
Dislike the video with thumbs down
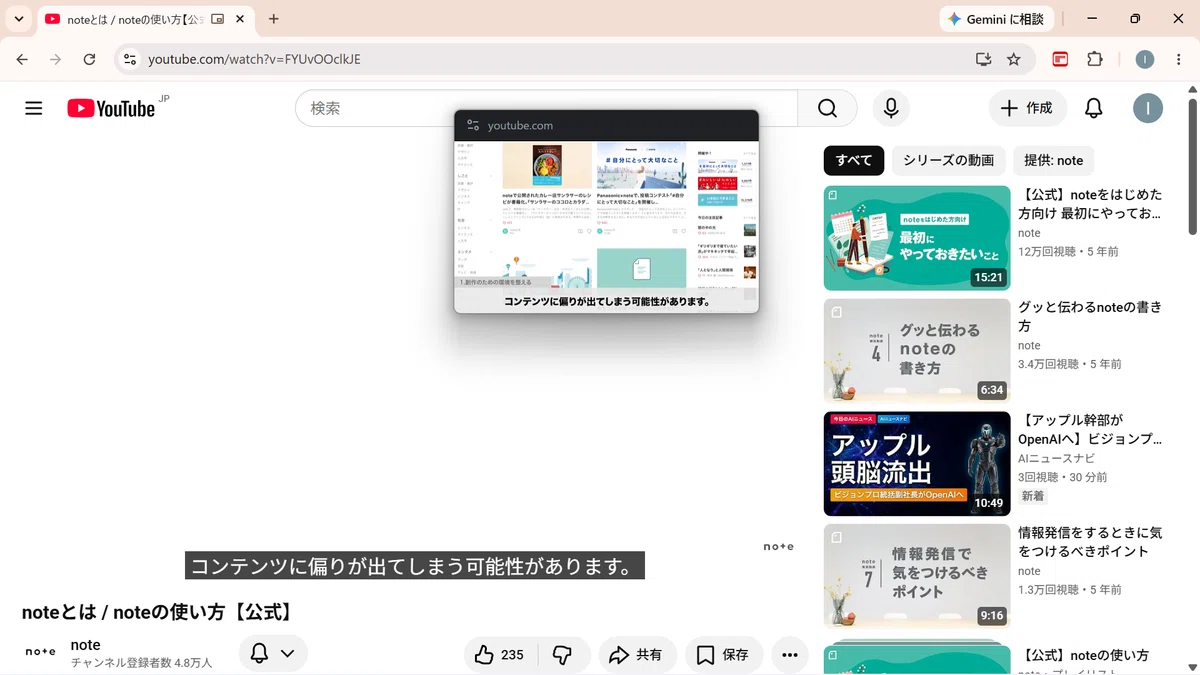[x=563, y=655]
